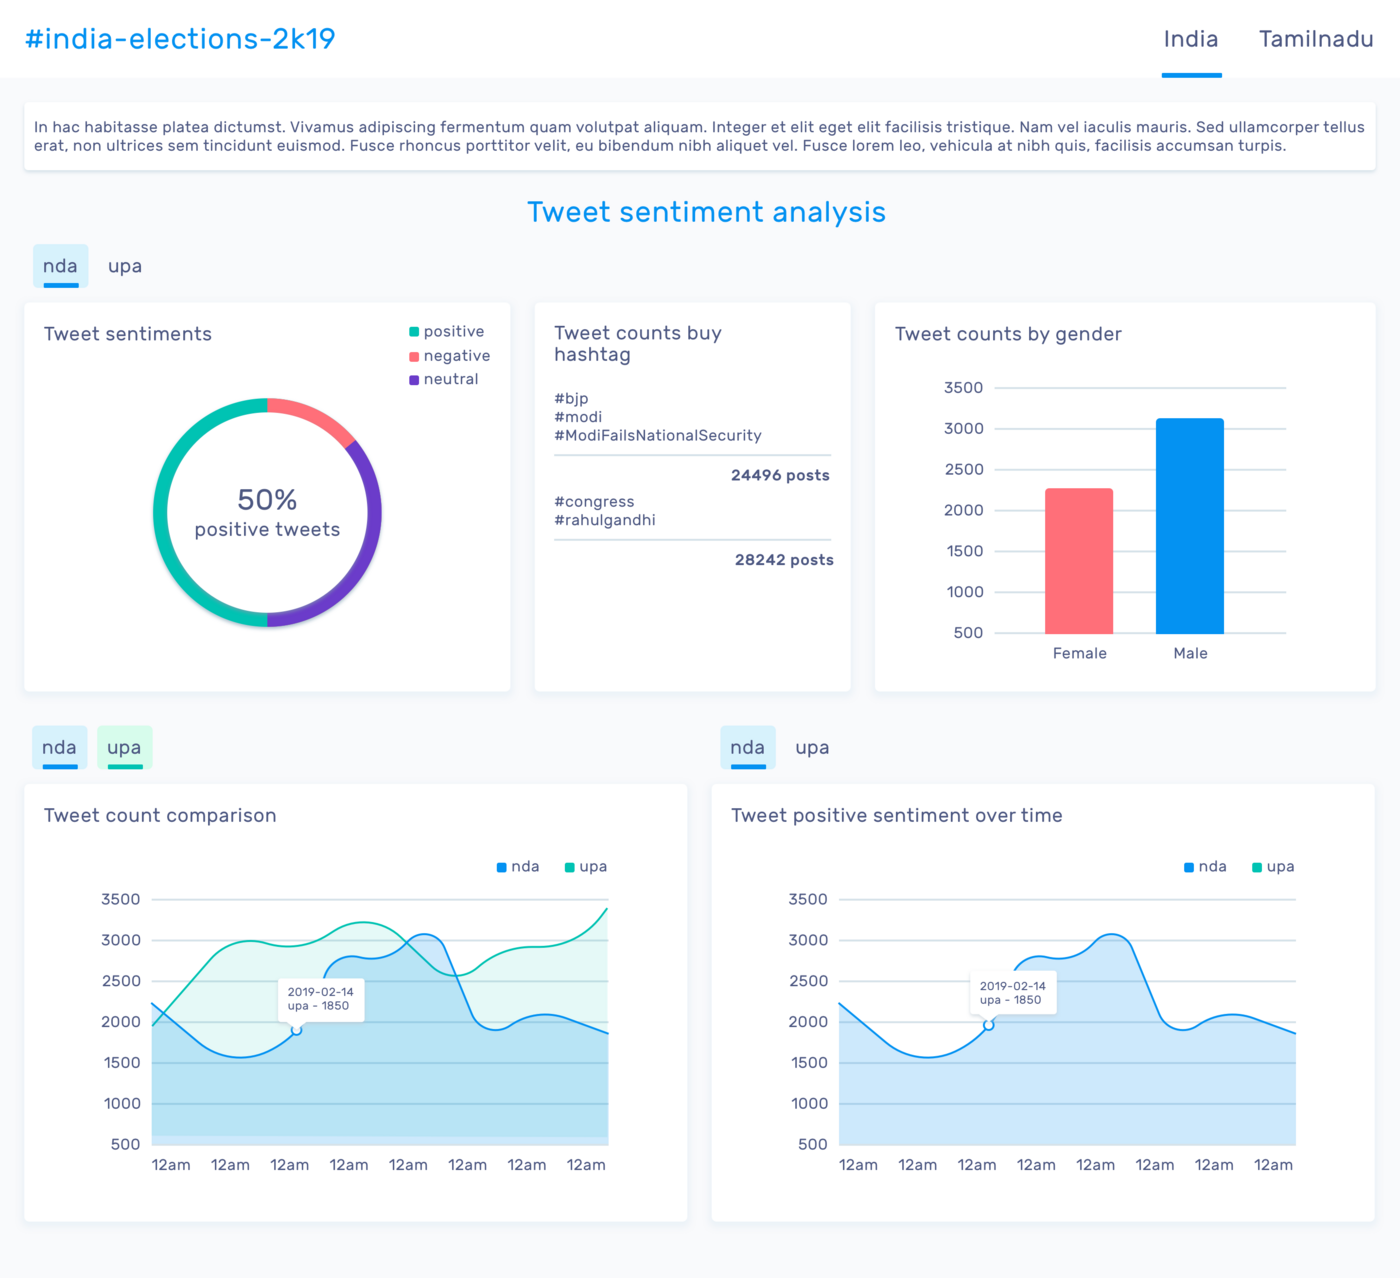This screenshot has height=1278, width=1400.
Task: Toggle negative legend in Tweet sentiments
Action: [449, 356]
